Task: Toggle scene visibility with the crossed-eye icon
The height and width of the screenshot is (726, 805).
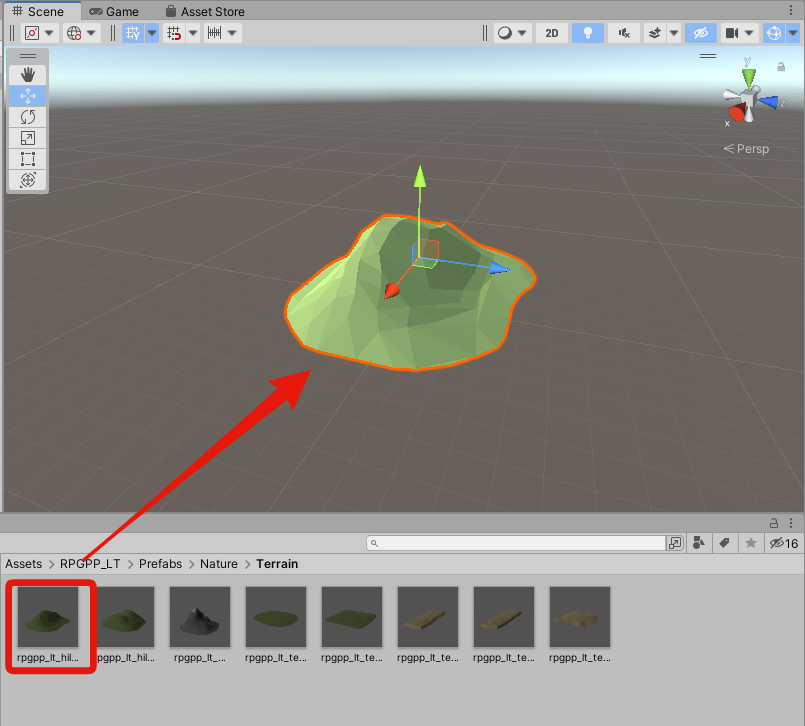Action: click(x=700, y=32)
